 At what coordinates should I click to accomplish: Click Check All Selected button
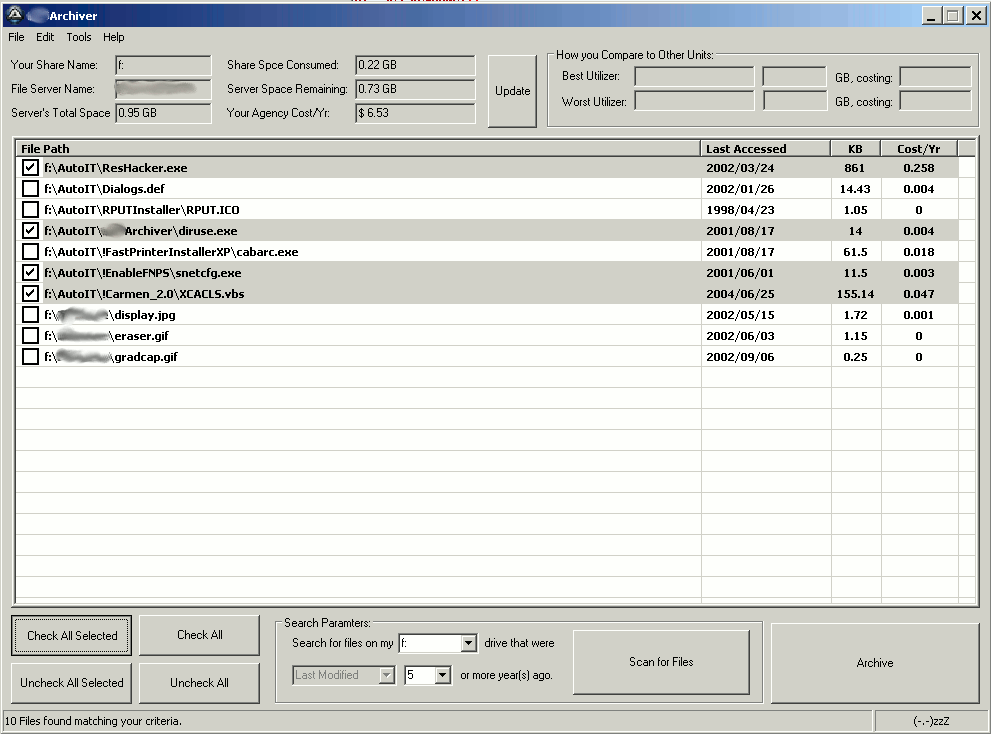pyautogui.click(x=71, y=635)
